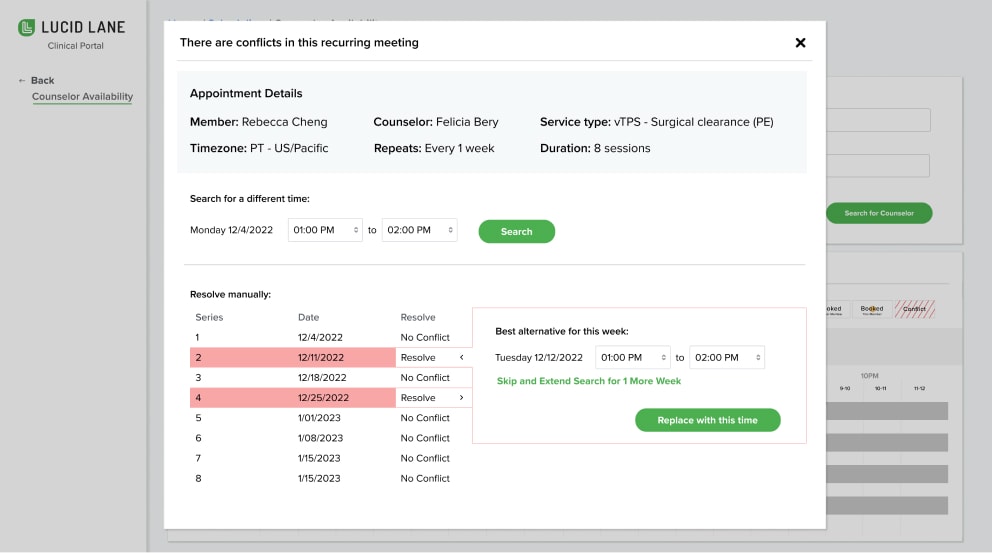Close the recurring meeting conflicts dialog
This screenshot has height=553, width=992.
tap(800, 43)
